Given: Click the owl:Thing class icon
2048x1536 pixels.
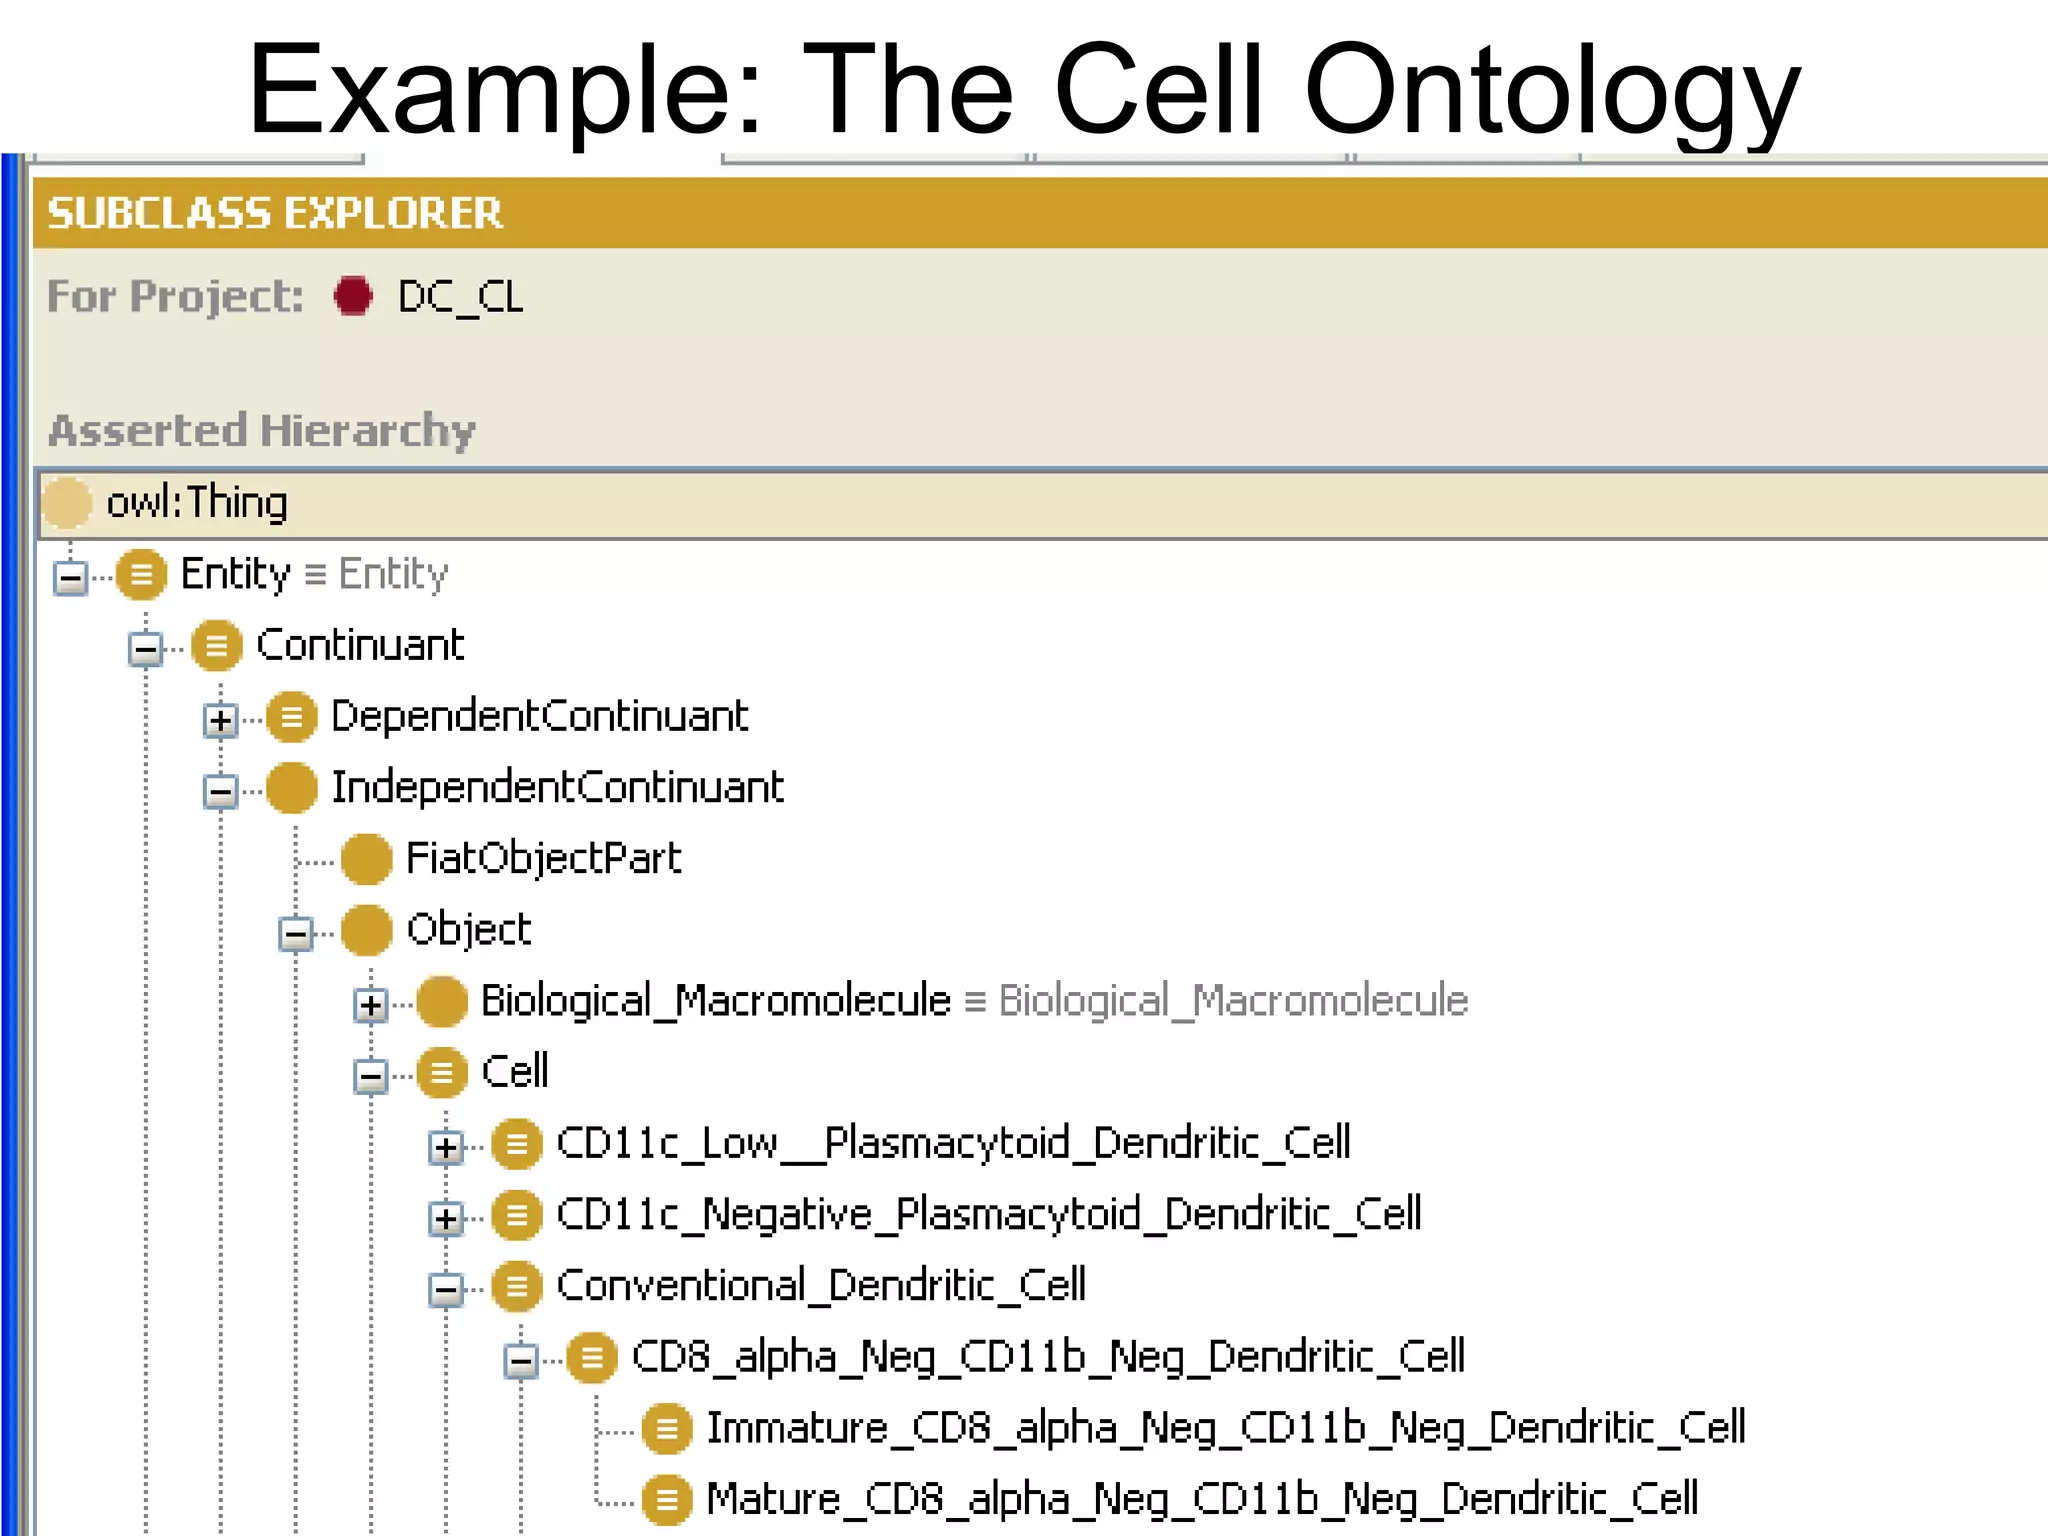Looking at the screenshot, I should tap(67, 503).
